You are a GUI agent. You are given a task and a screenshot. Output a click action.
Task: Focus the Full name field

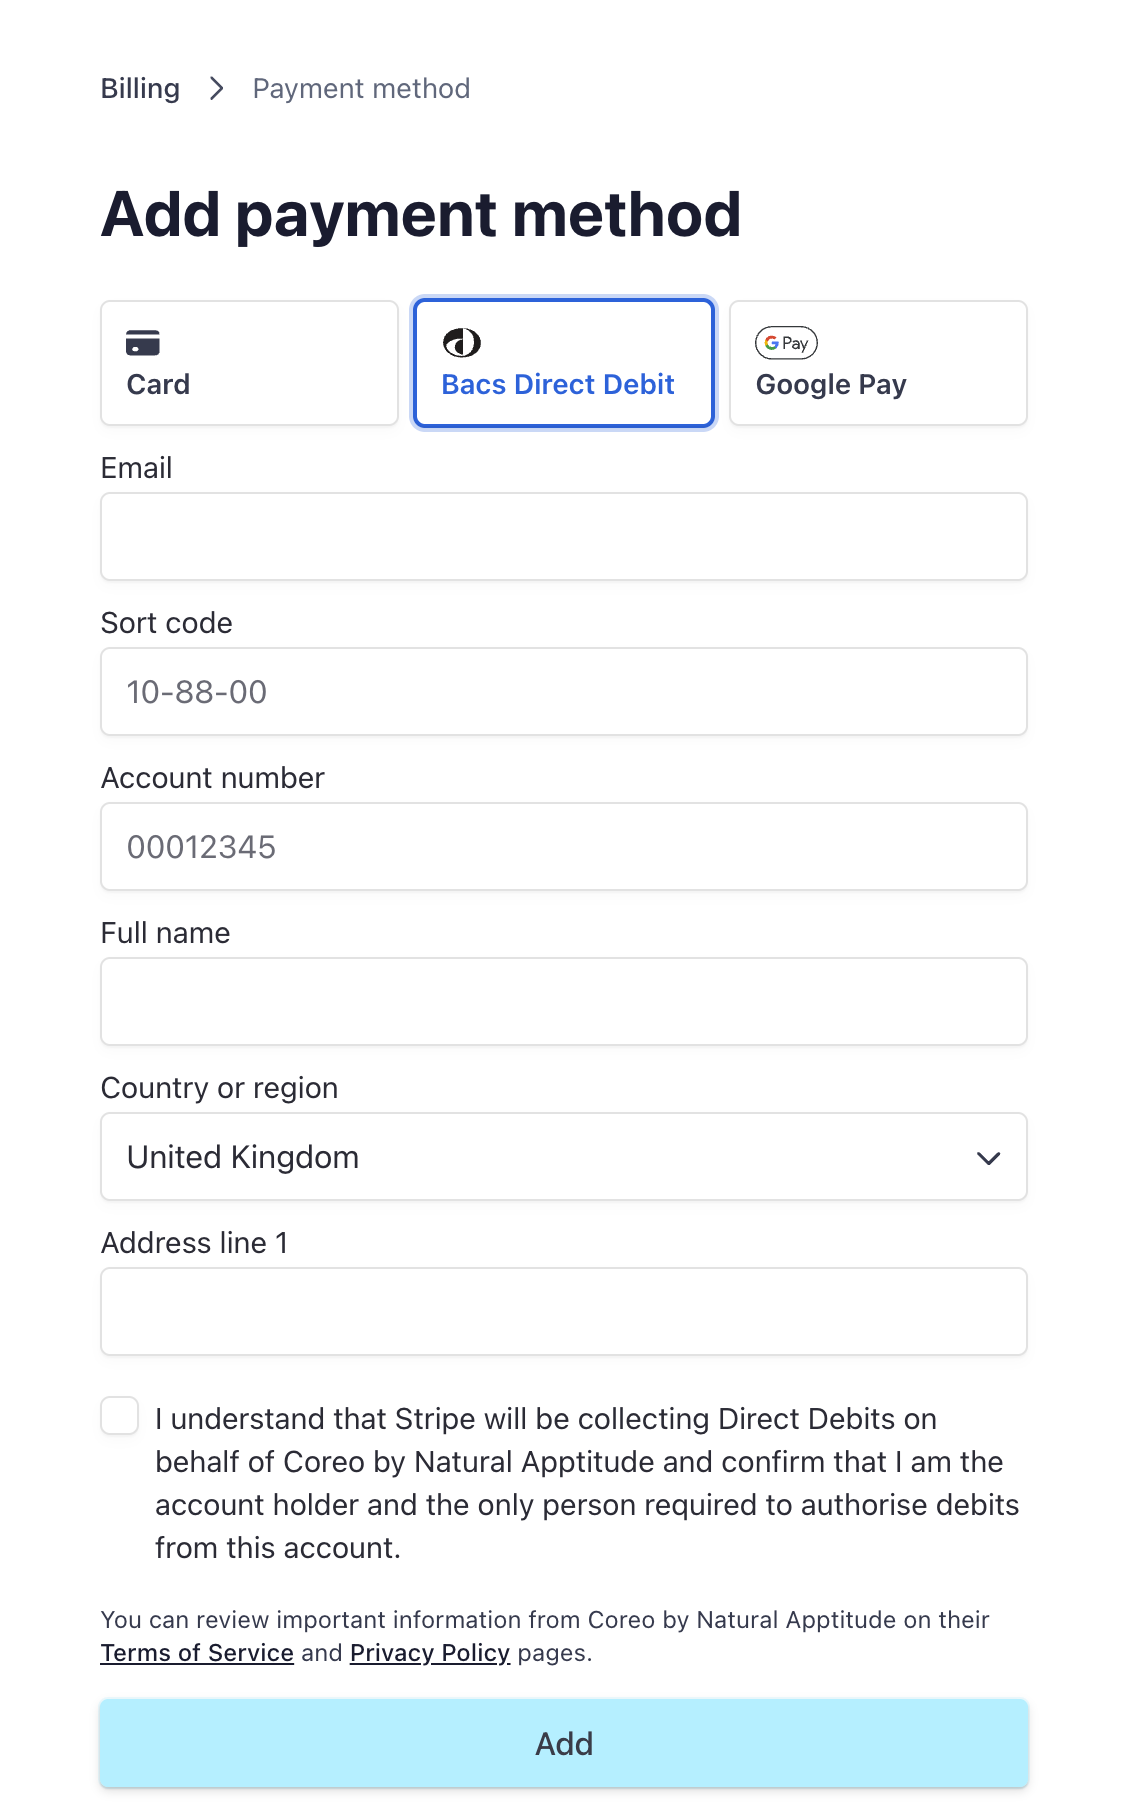pyautogui.click(x=564, y=1002)
